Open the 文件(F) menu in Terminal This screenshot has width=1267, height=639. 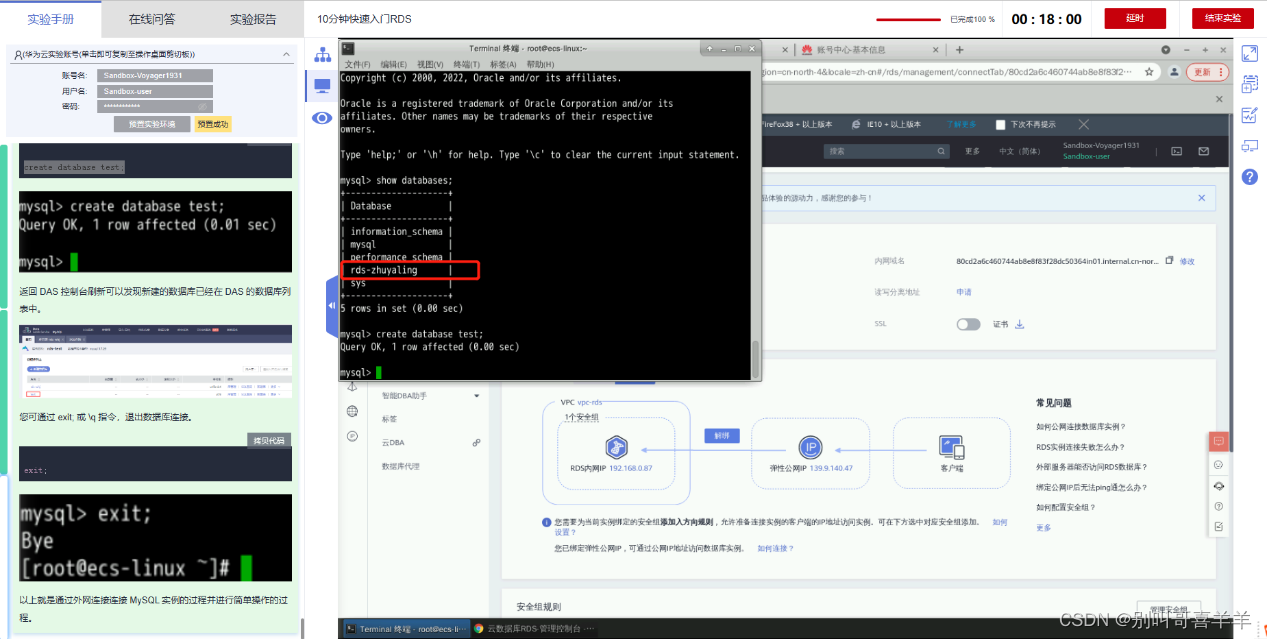point(358,64)
